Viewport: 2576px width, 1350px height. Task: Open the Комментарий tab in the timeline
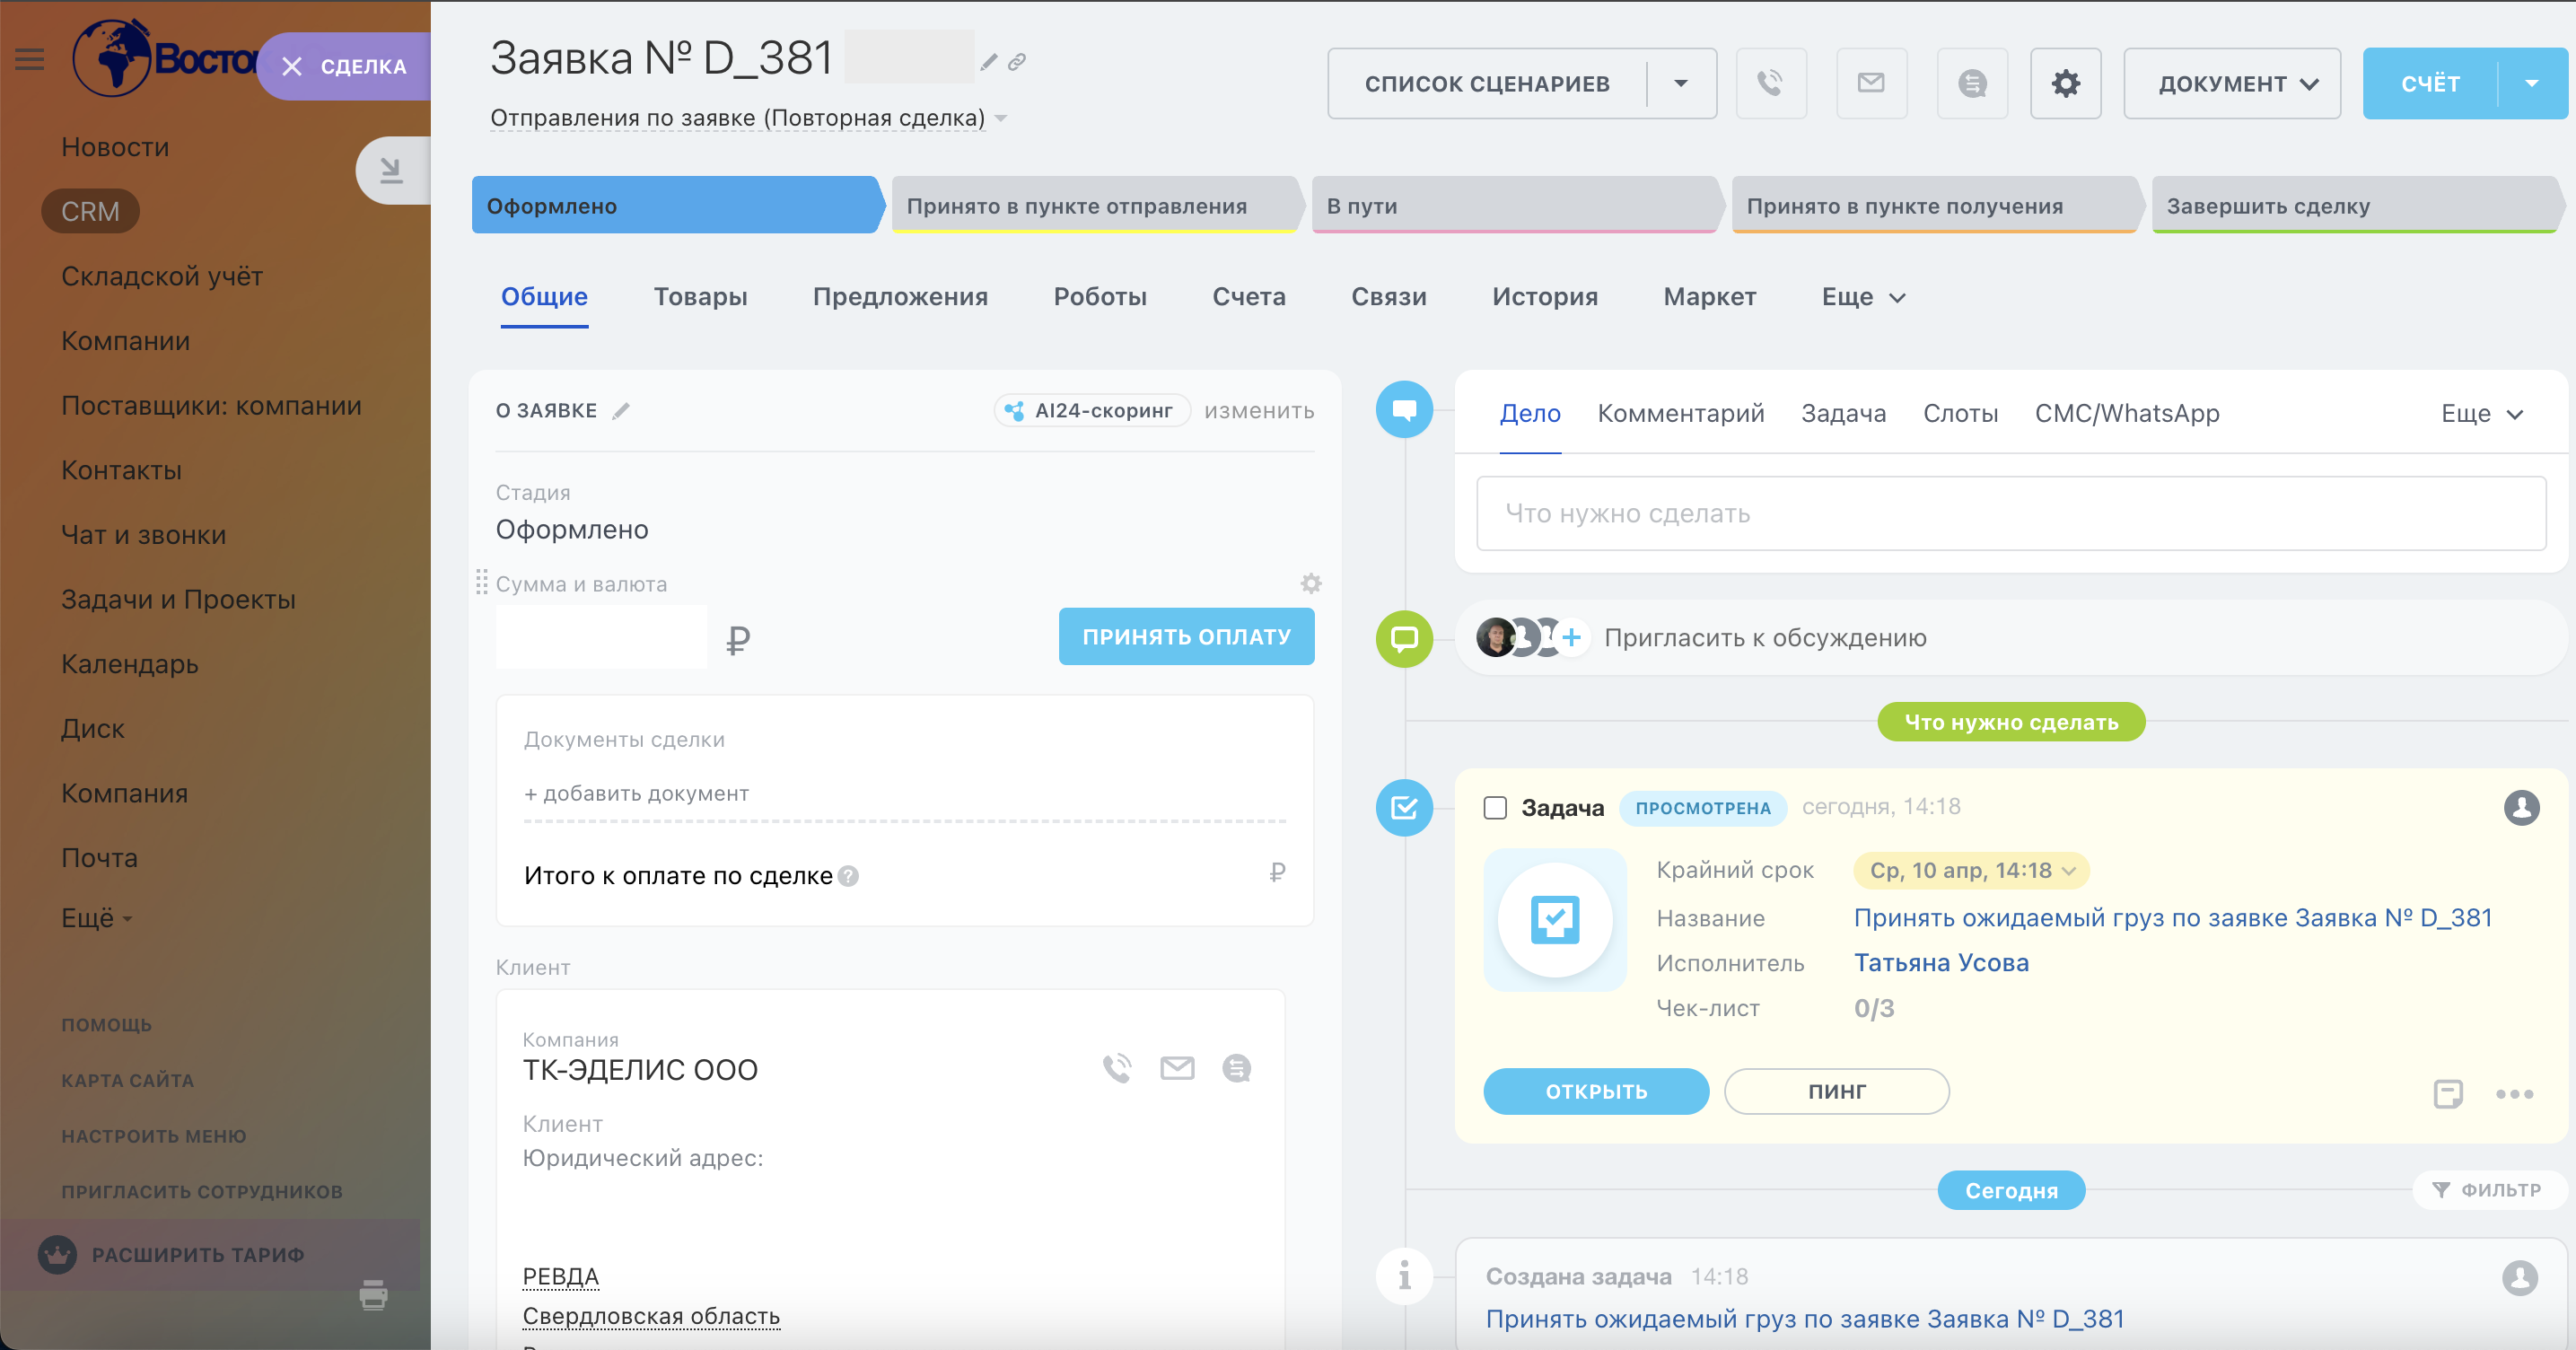1680,413
